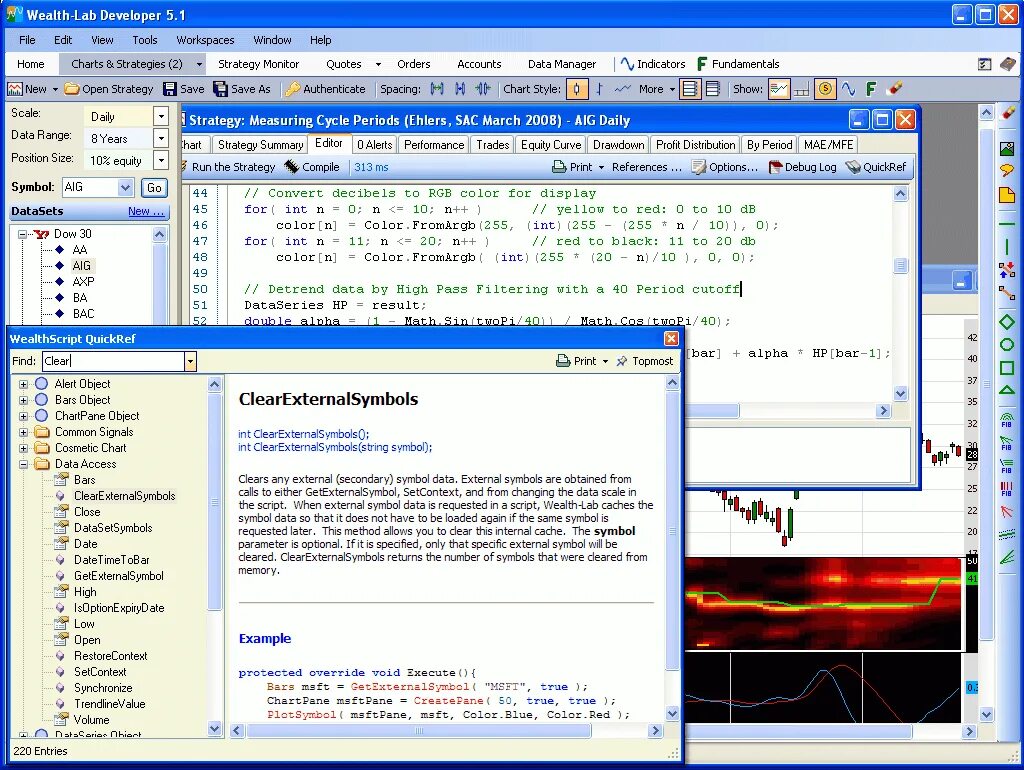The image size is (1024, 770).
Task: Open the Find combo box dropdown
Action: [x=190, y=361]
